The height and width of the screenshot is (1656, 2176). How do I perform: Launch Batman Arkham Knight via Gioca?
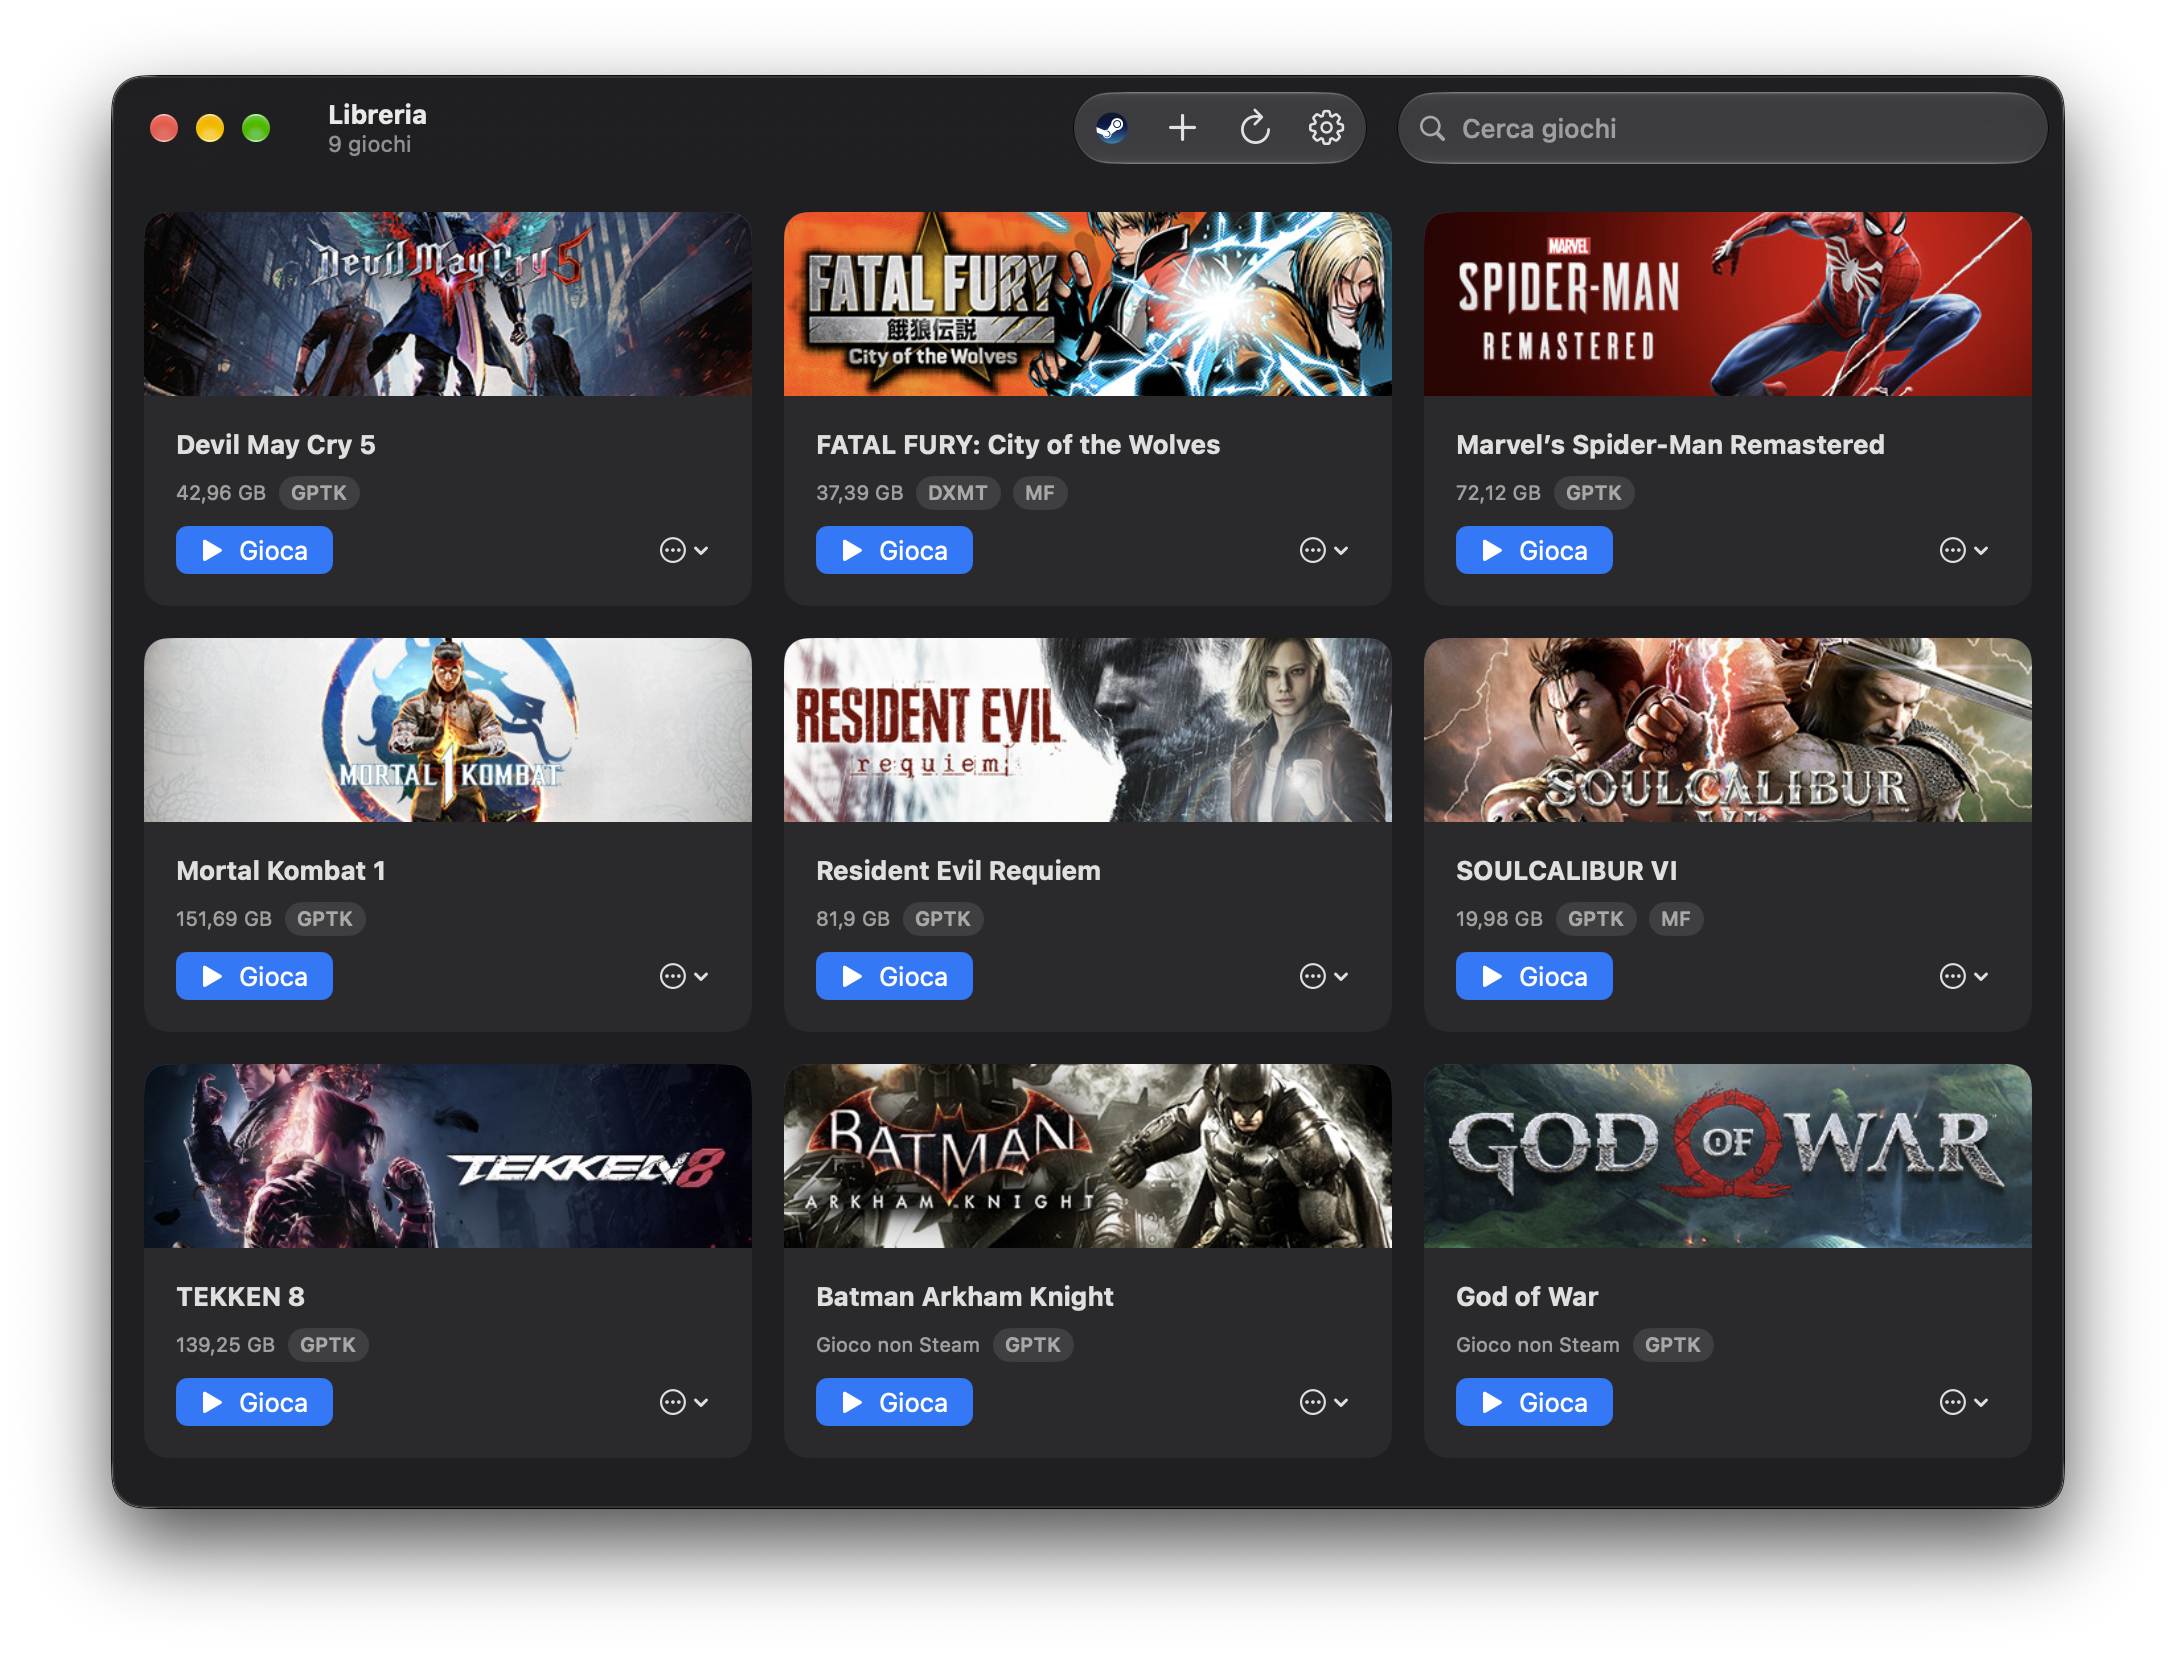click(894, 1402)
